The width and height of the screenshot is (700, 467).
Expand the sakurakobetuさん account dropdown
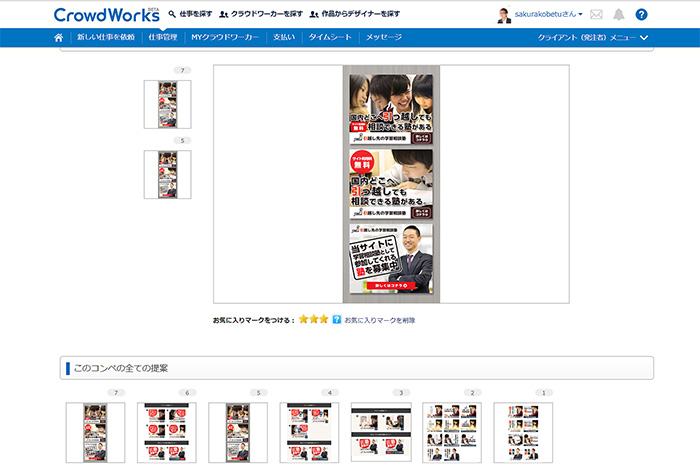[549, 15]
